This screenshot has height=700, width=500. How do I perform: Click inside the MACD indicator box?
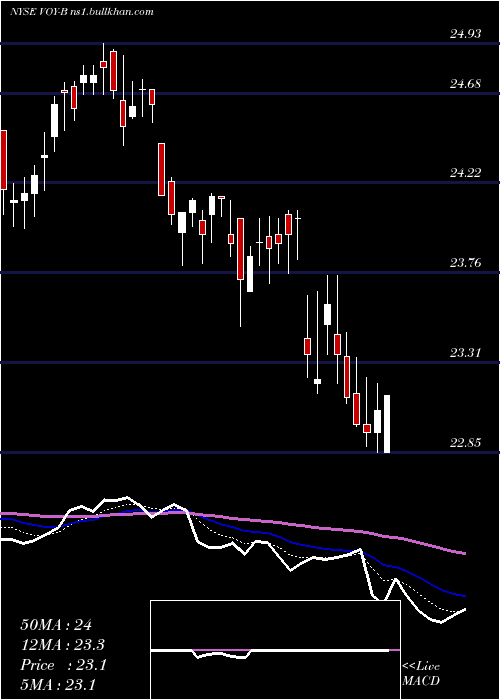tap(275, 650)
